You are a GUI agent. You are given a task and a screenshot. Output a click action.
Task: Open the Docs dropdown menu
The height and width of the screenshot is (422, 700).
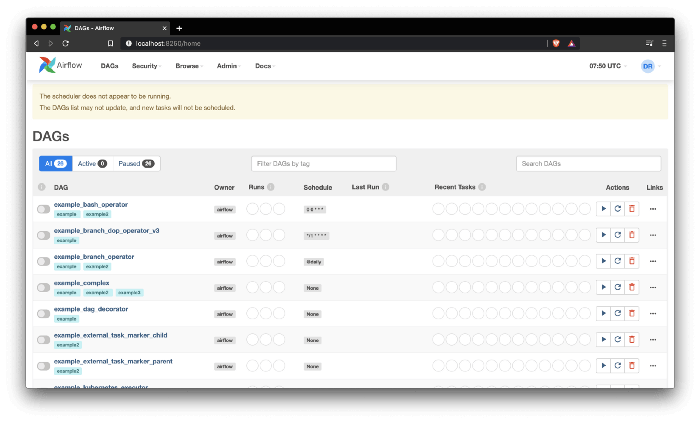(265, 66)
